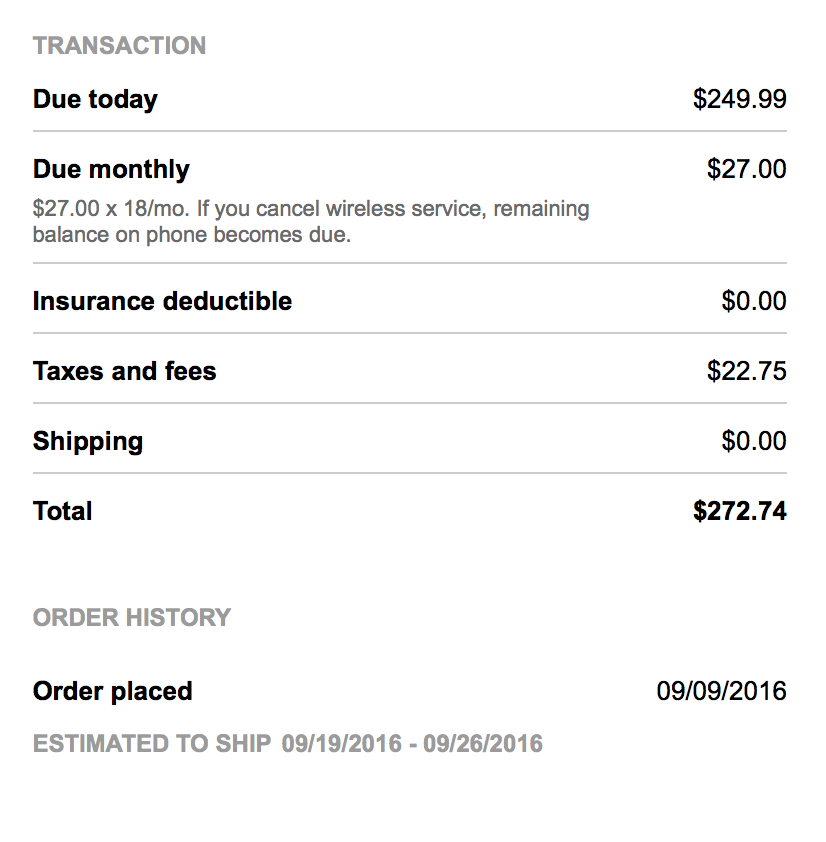Select the Order placed label
The height and width of the screenshot is (842, 826).
[112, 691]
